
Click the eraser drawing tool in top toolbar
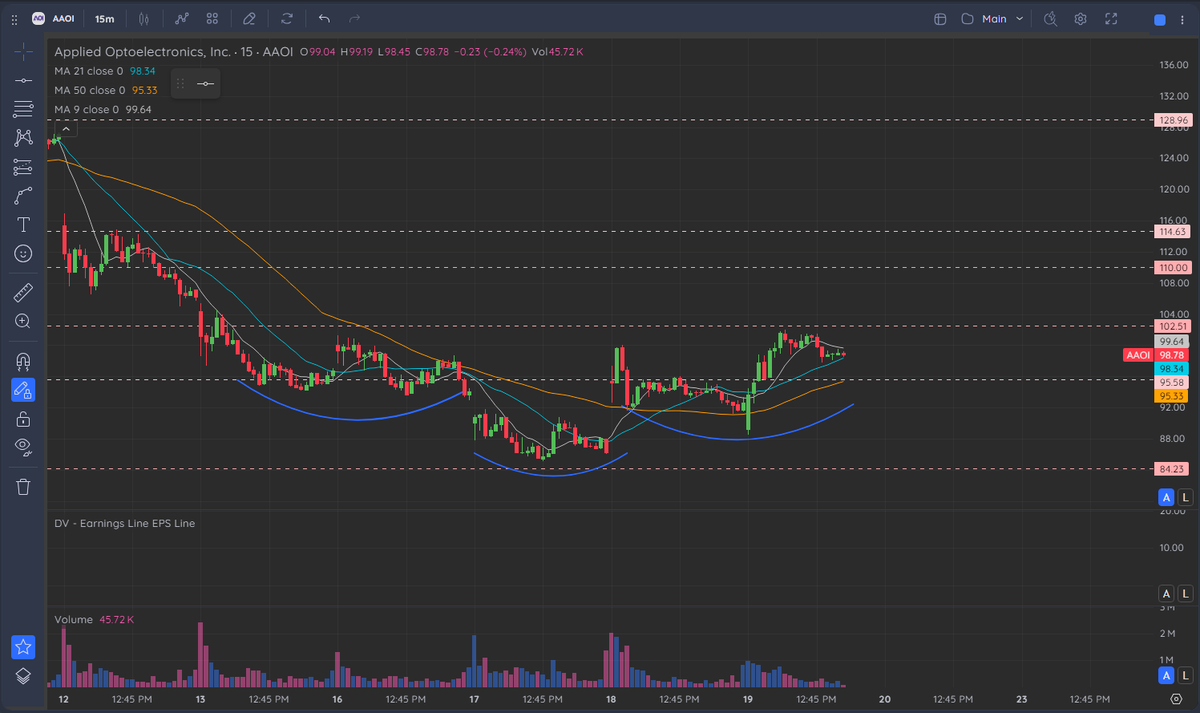248,19
